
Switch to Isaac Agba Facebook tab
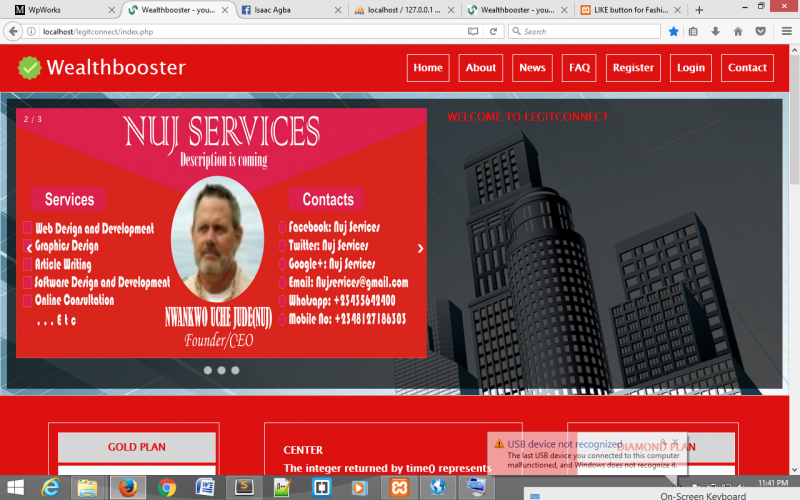tap(291, 10)
